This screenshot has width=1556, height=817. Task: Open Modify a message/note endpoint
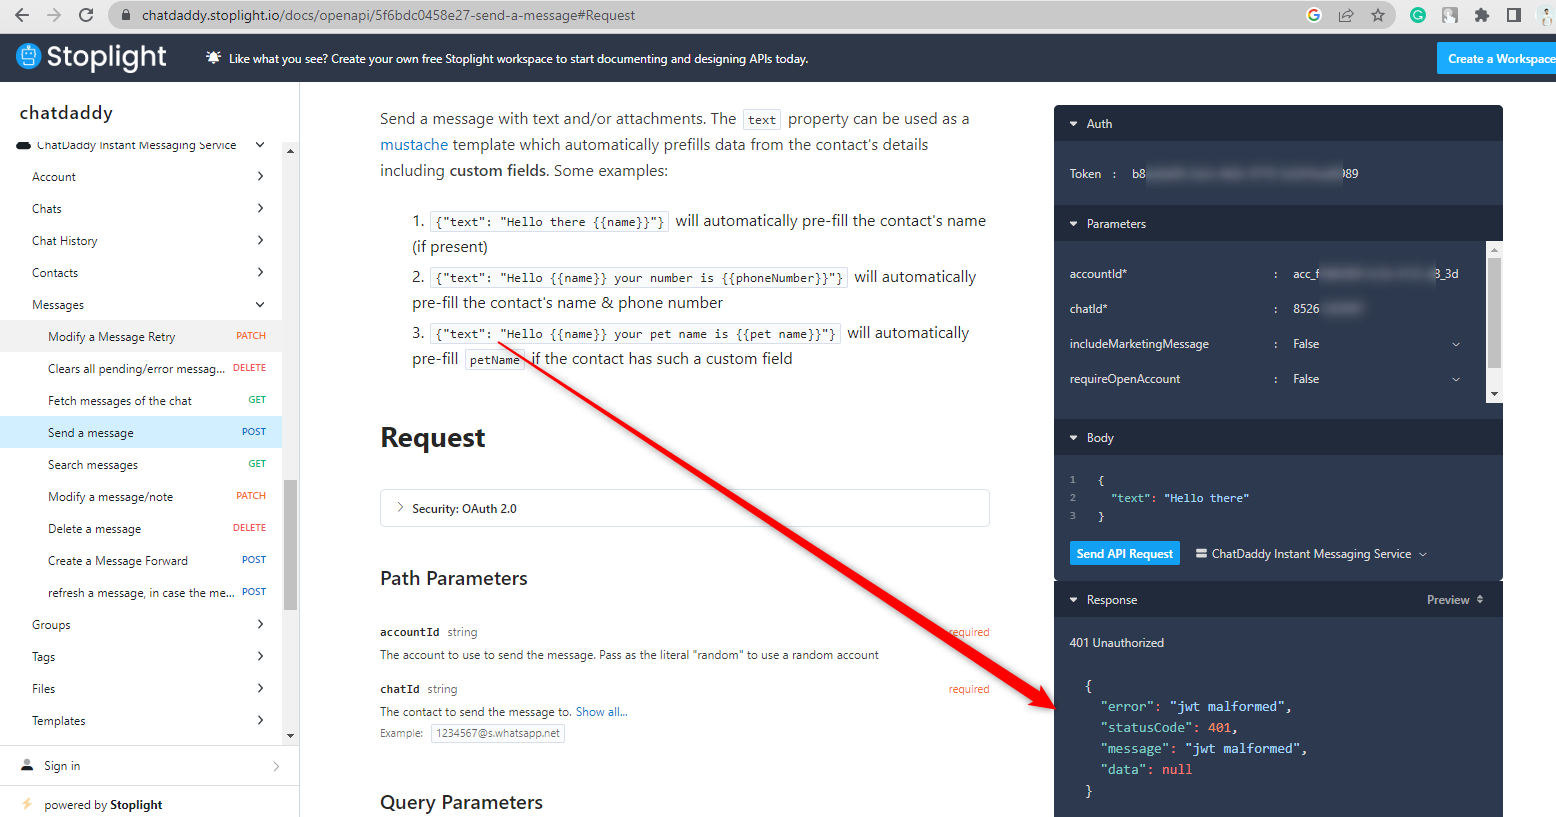(141, 497)
